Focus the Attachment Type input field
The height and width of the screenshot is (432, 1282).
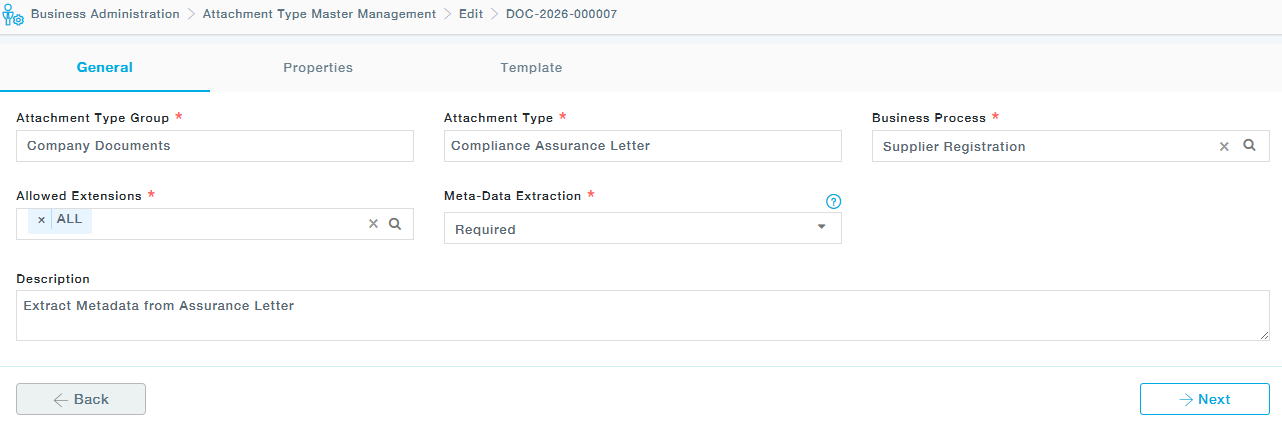(642, 146)
